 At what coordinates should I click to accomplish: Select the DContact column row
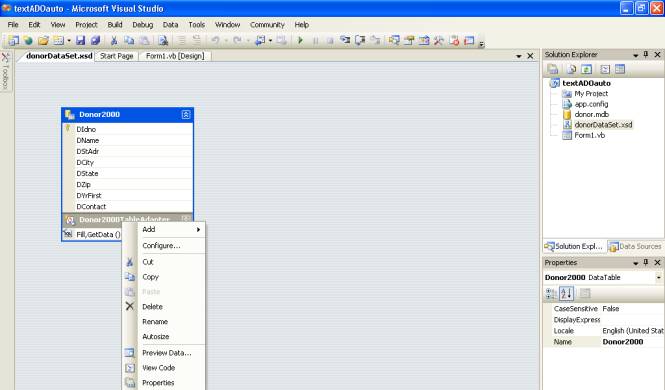coord(128,206)
